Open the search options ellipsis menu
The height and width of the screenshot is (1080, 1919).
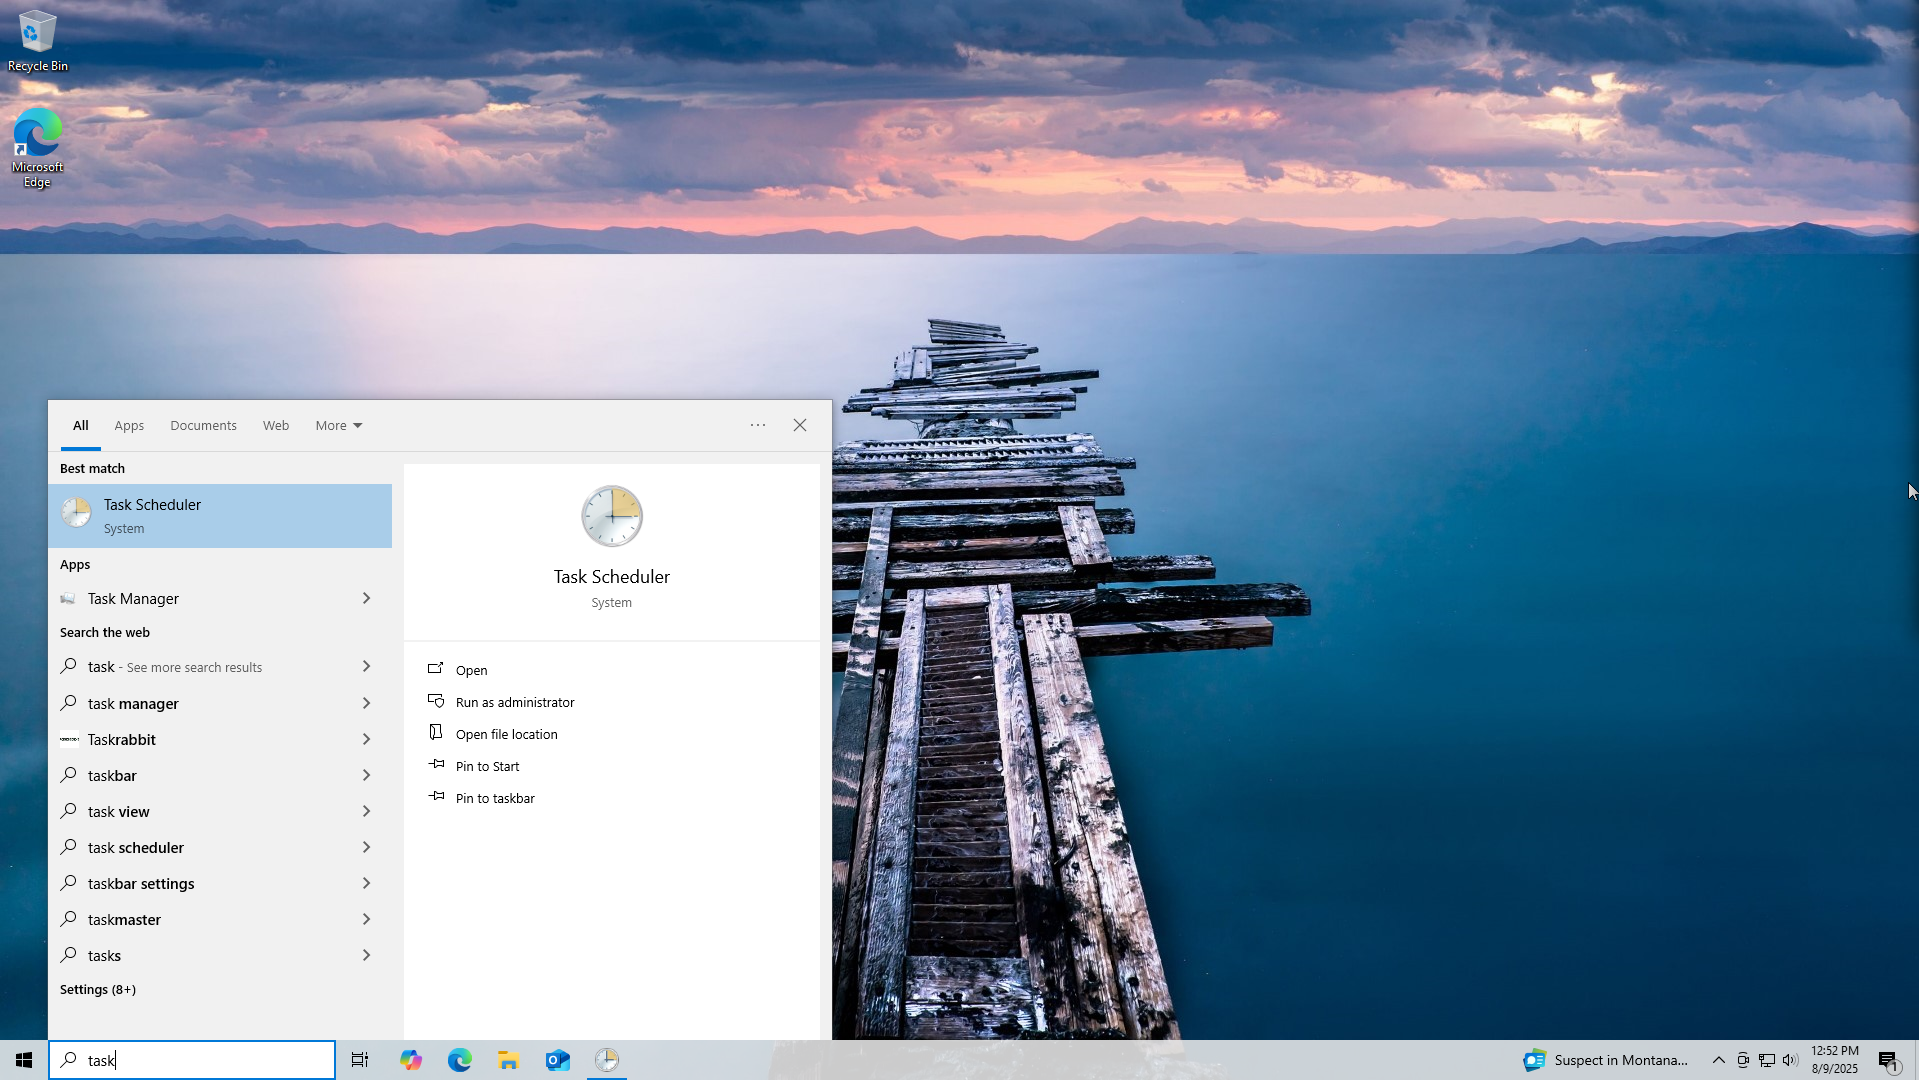[758, 425]
